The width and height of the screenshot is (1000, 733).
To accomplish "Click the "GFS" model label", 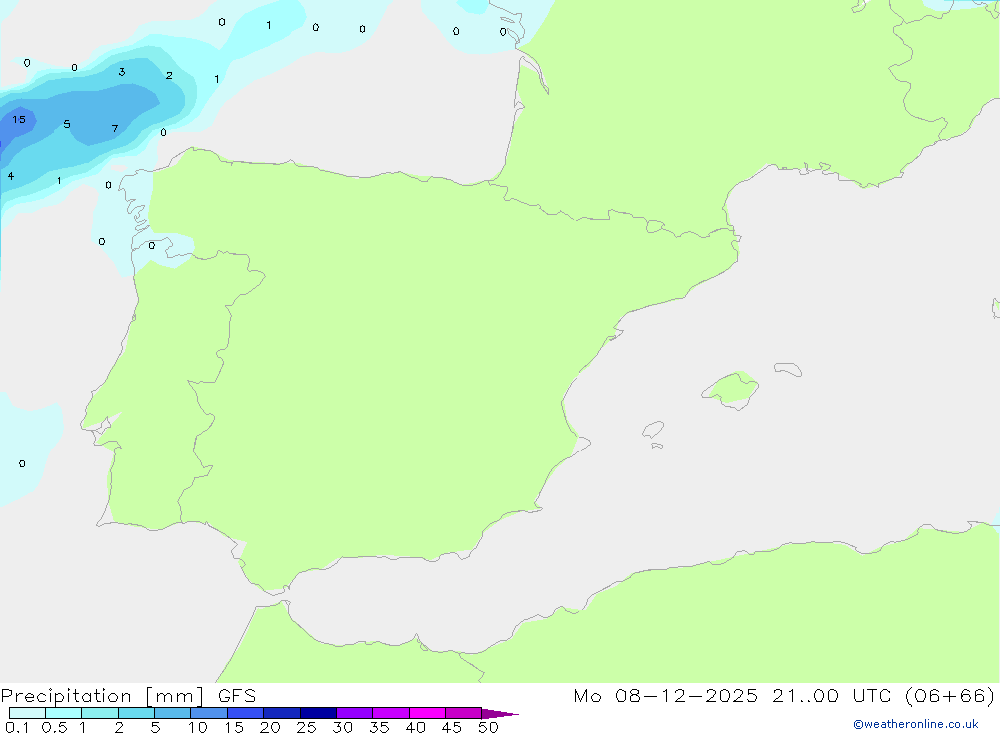I will point(237,696).
